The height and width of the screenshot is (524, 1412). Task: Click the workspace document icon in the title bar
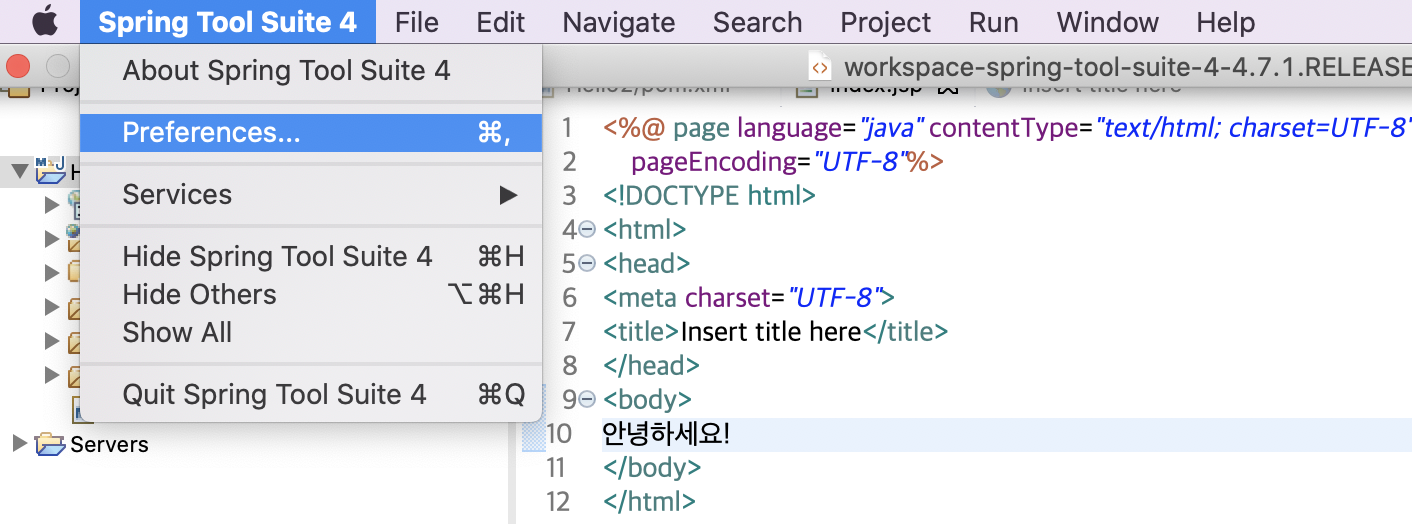point(820,68)
